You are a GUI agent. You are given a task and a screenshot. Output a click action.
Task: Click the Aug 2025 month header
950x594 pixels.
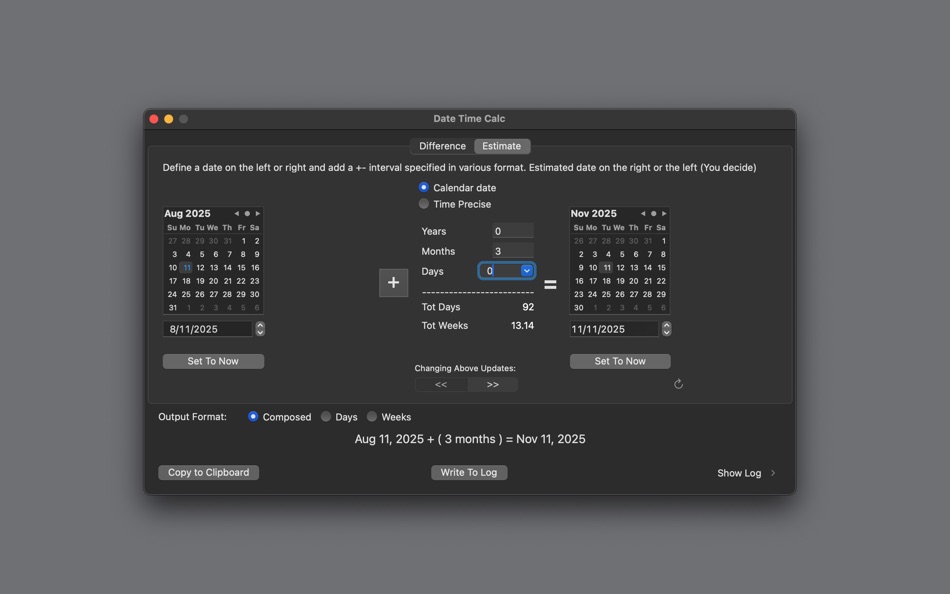click(187, 213)
